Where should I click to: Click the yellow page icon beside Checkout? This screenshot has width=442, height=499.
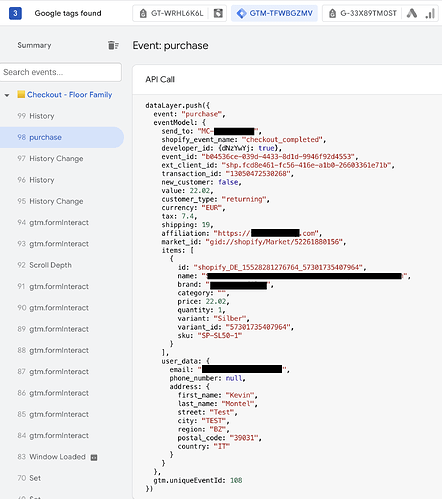(x=21, y=94)
